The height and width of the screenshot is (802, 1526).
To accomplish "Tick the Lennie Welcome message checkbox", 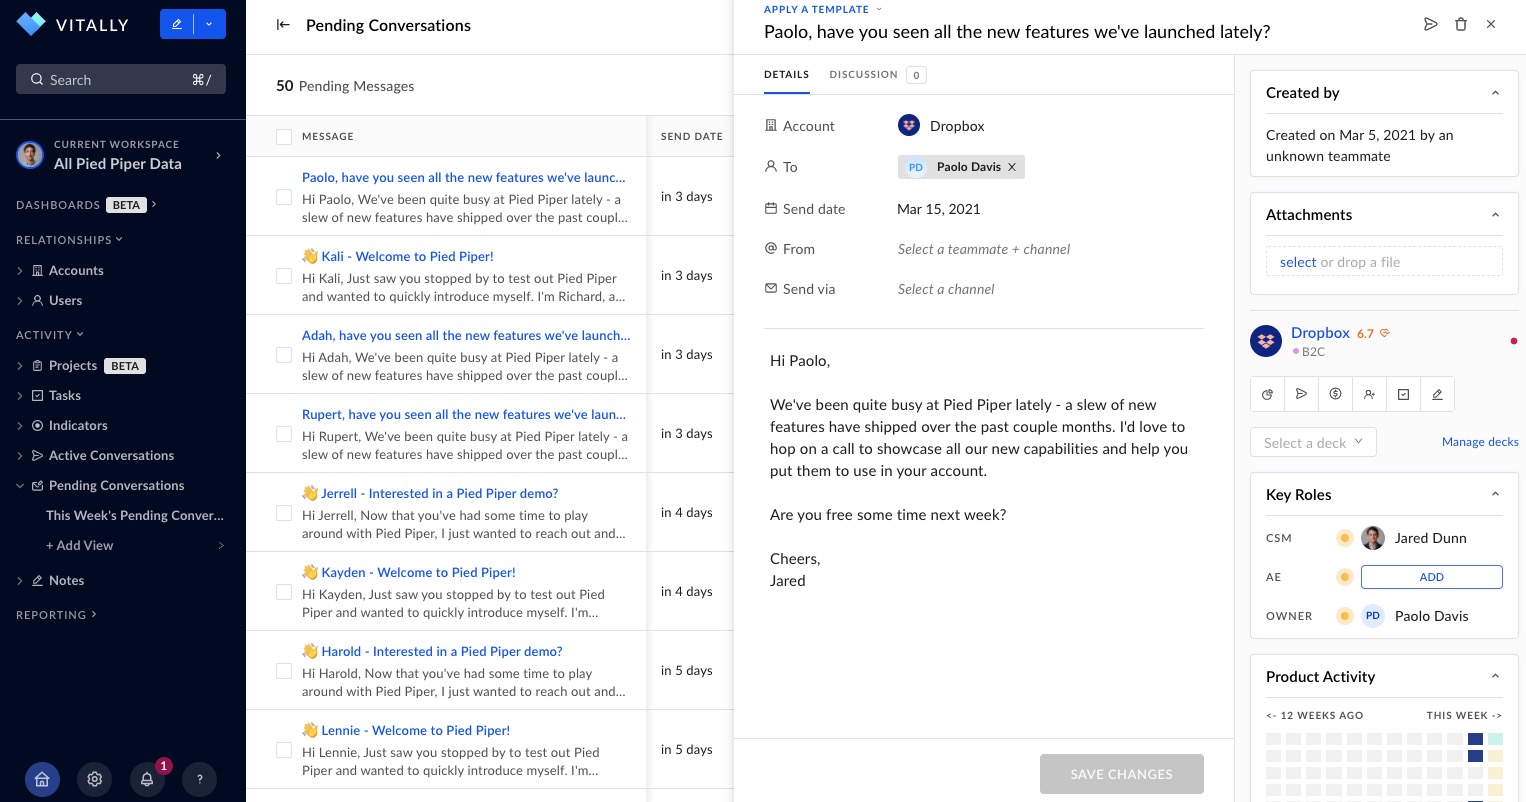I will 284,750.
